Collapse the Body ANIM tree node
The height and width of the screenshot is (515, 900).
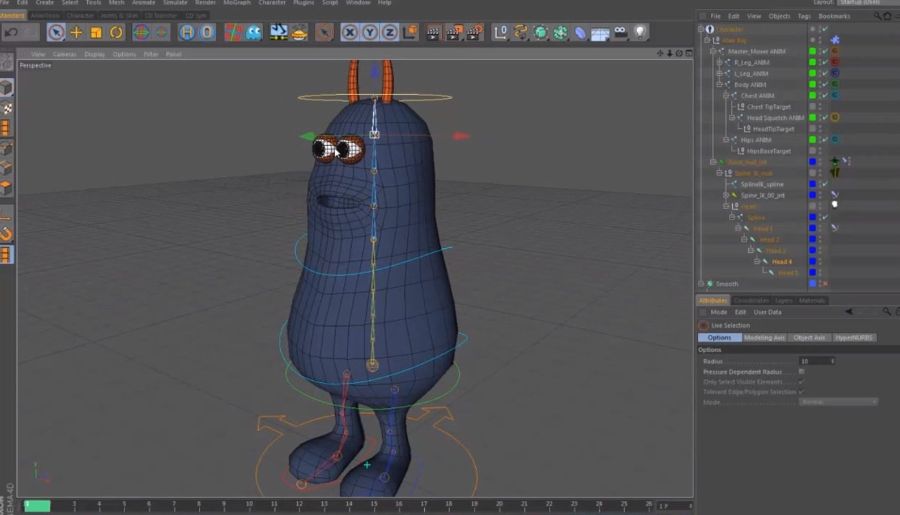pos(719,84)
